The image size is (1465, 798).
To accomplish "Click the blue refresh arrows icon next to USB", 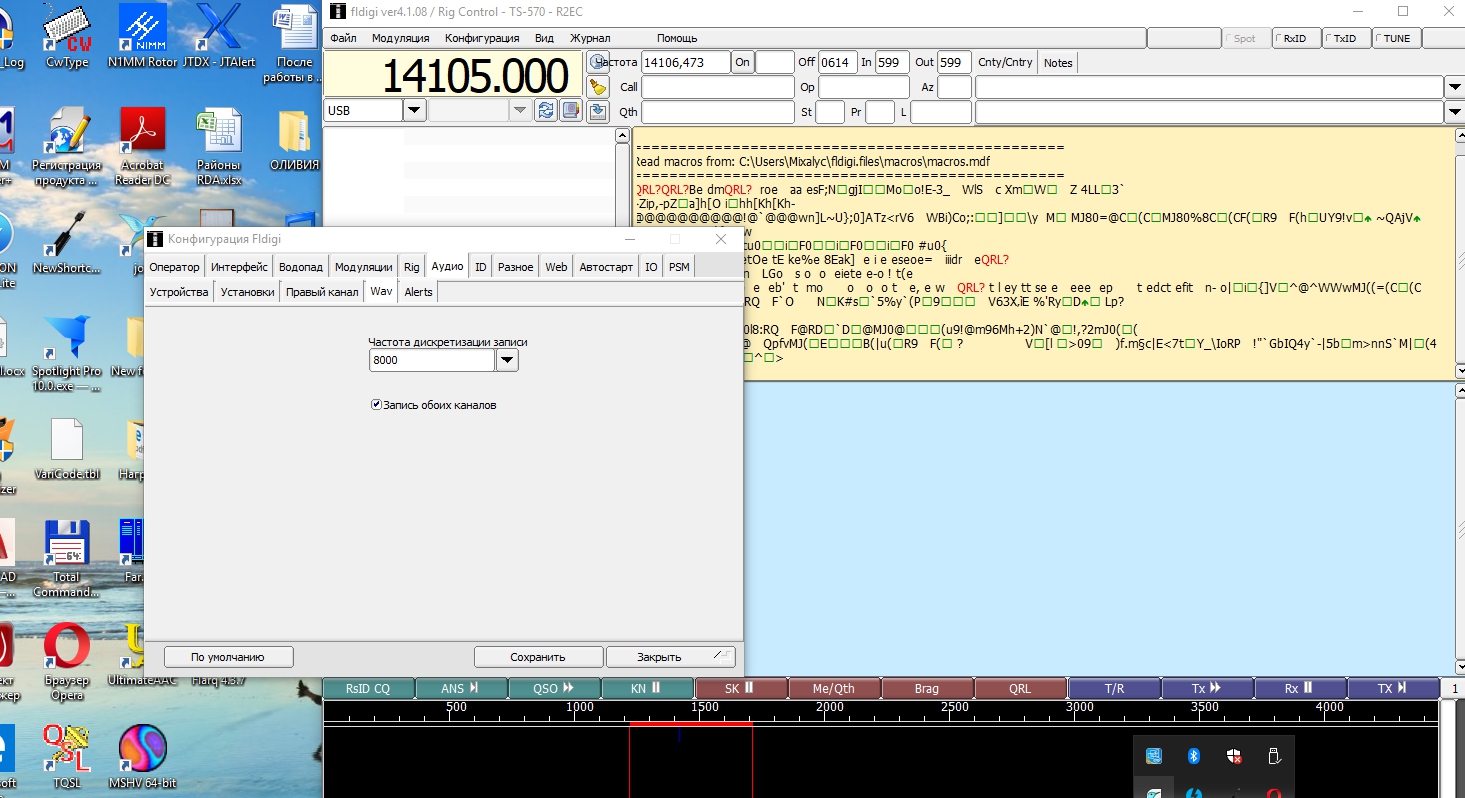I will tap(546, 110).
